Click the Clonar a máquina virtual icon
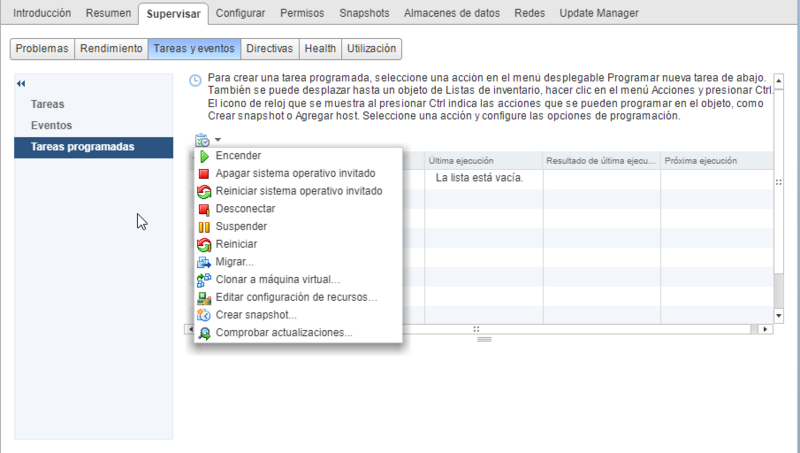Screen dimensions: 800x453 tap(204, 280)
